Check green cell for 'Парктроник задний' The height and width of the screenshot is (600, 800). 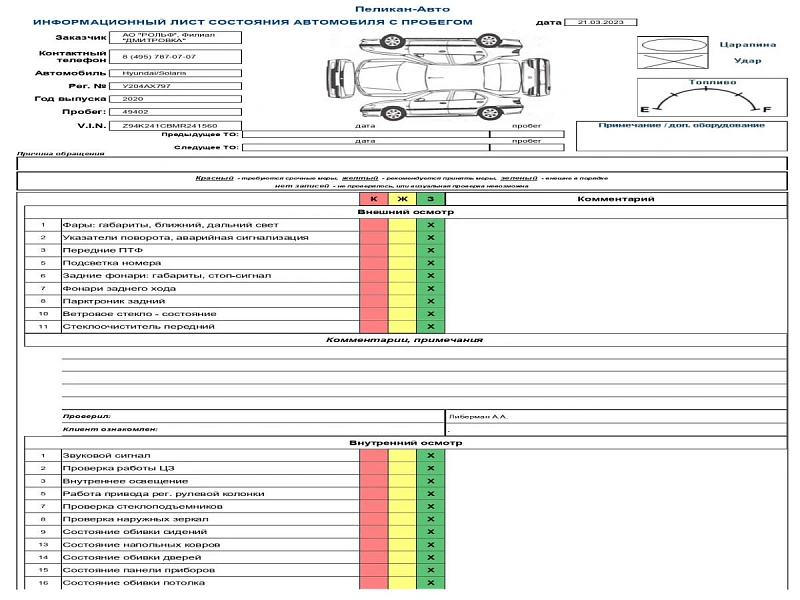tap(430, 301)
